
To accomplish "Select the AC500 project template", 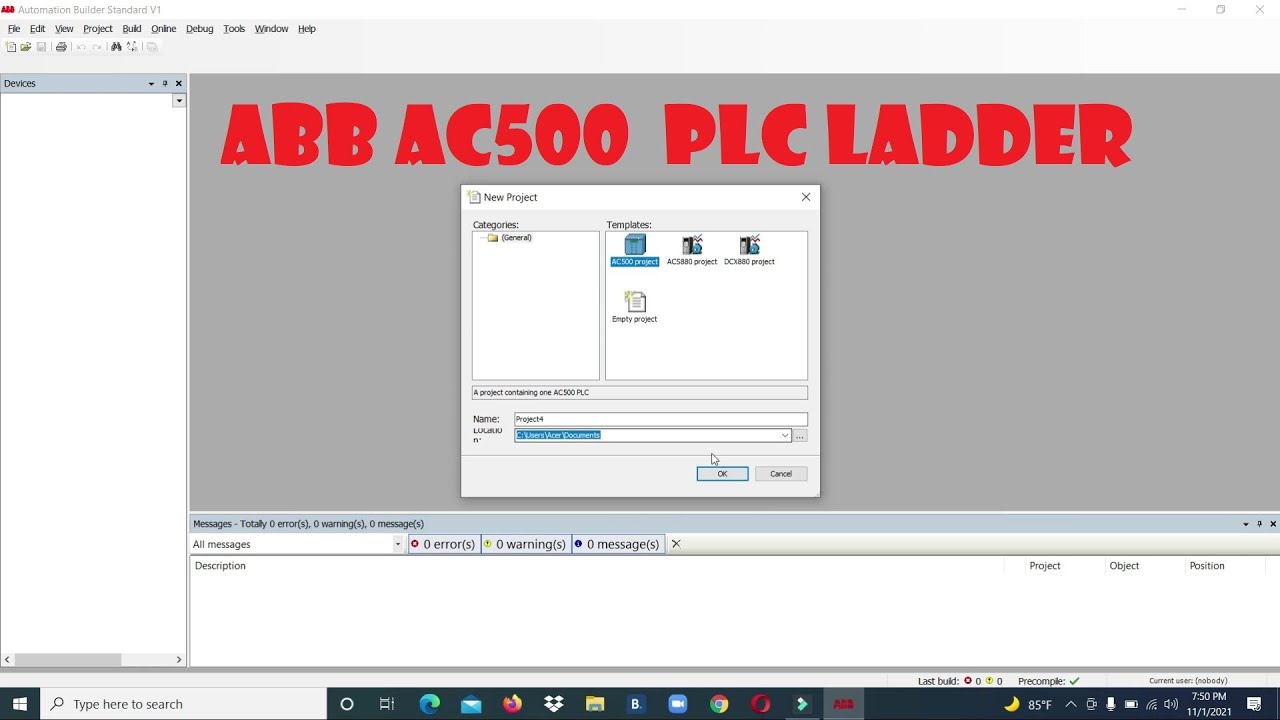I will pos(635,251).
